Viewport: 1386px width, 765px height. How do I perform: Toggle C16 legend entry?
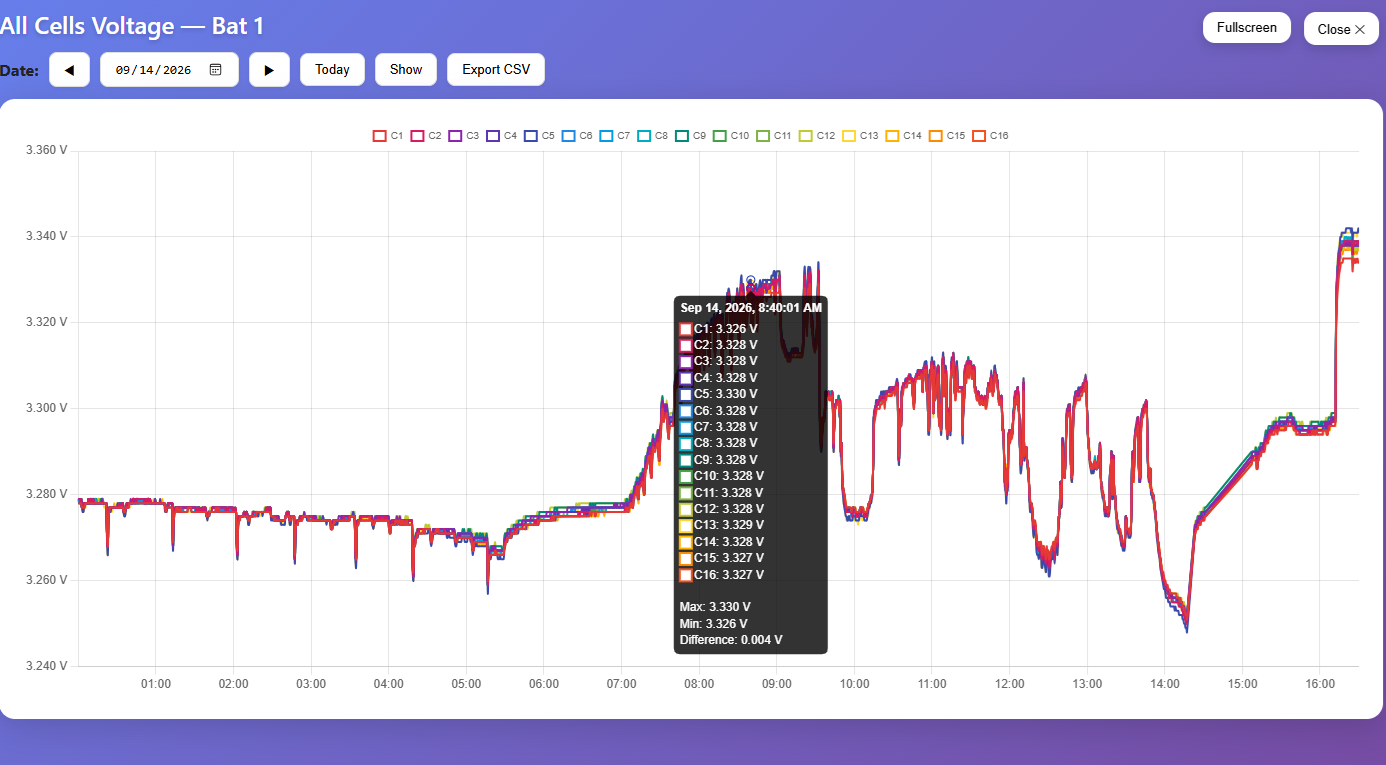tap(991, 135)
